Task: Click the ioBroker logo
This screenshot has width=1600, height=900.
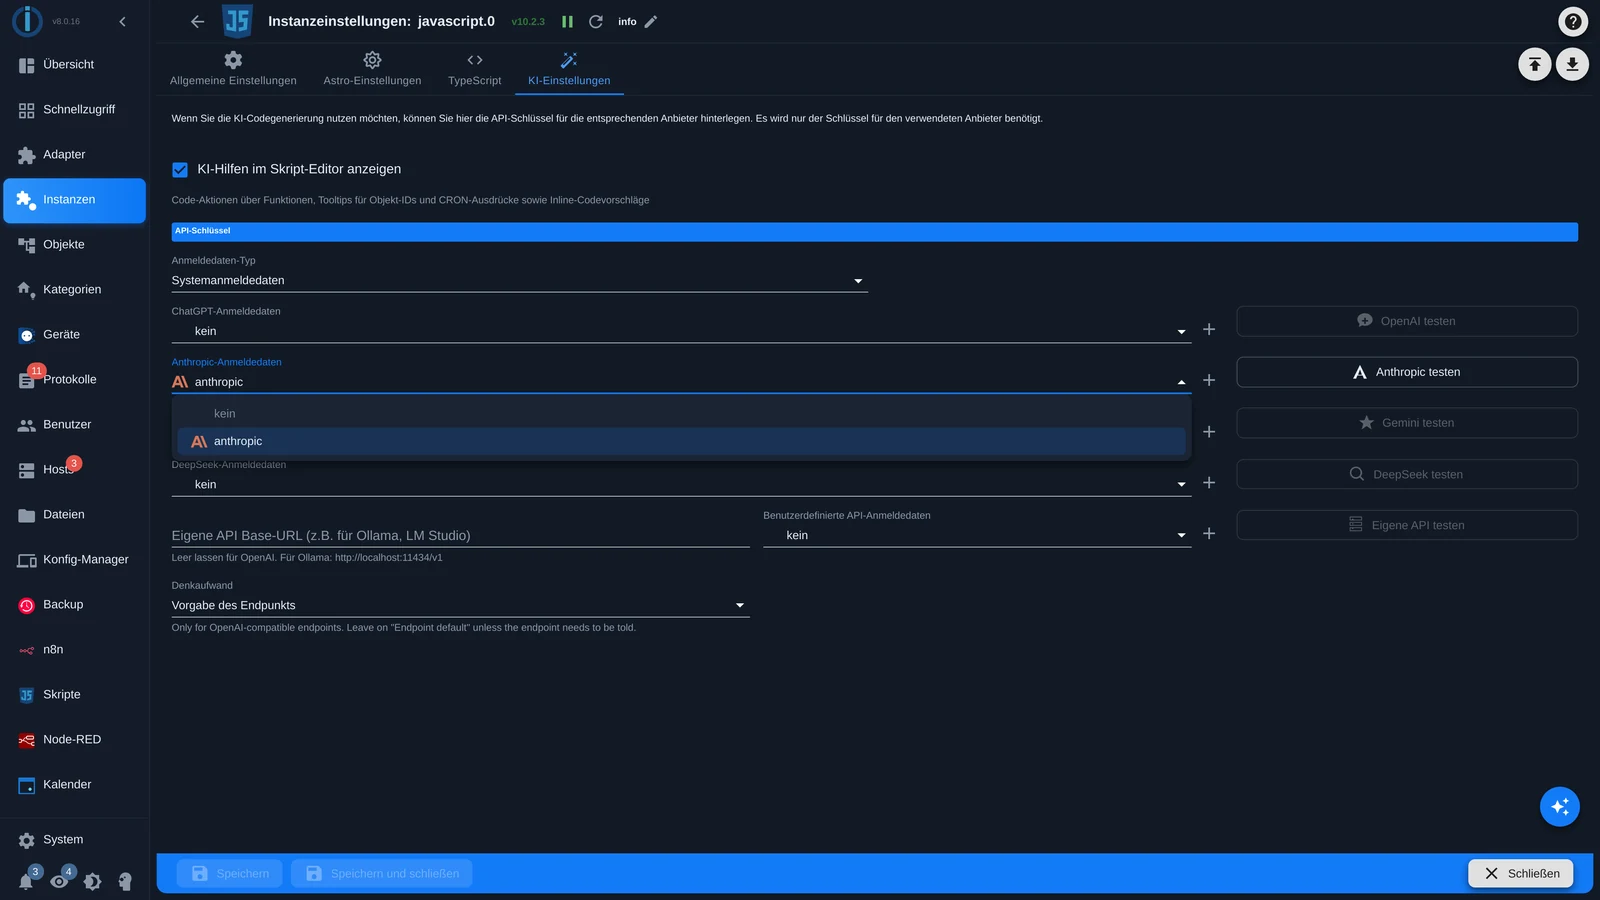Action: click(x=27, y=21)
